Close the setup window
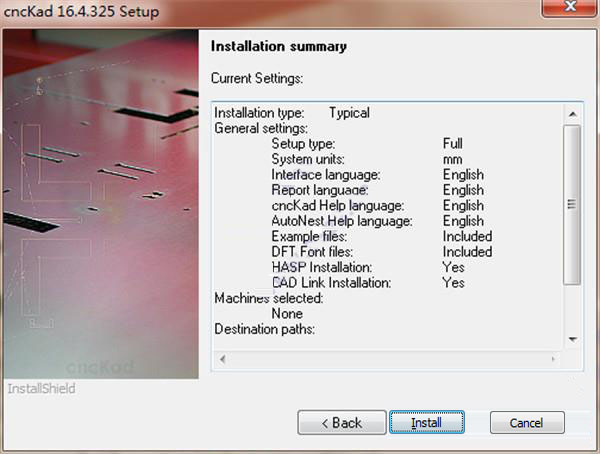The width and height of the screenshot is (600, 454). coord(570,7)
